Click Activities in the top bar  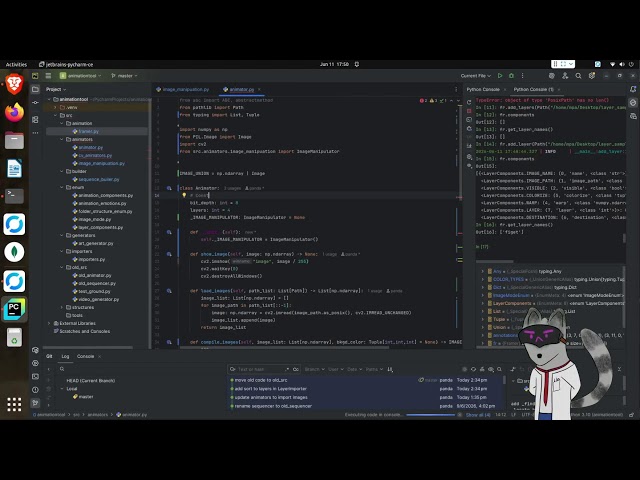(x=16, y=64)
